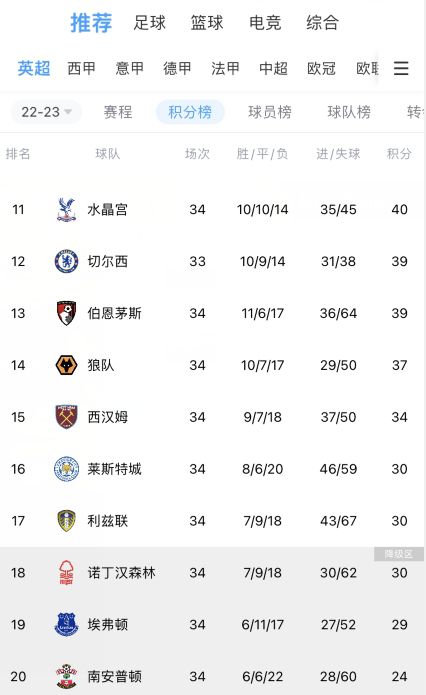Switch to the 篮球 top tab
Screen dimensions: 426x695
207,23
